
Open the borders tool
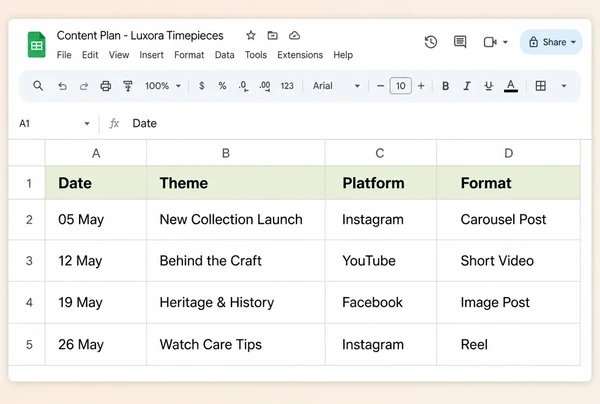(541, 86)
